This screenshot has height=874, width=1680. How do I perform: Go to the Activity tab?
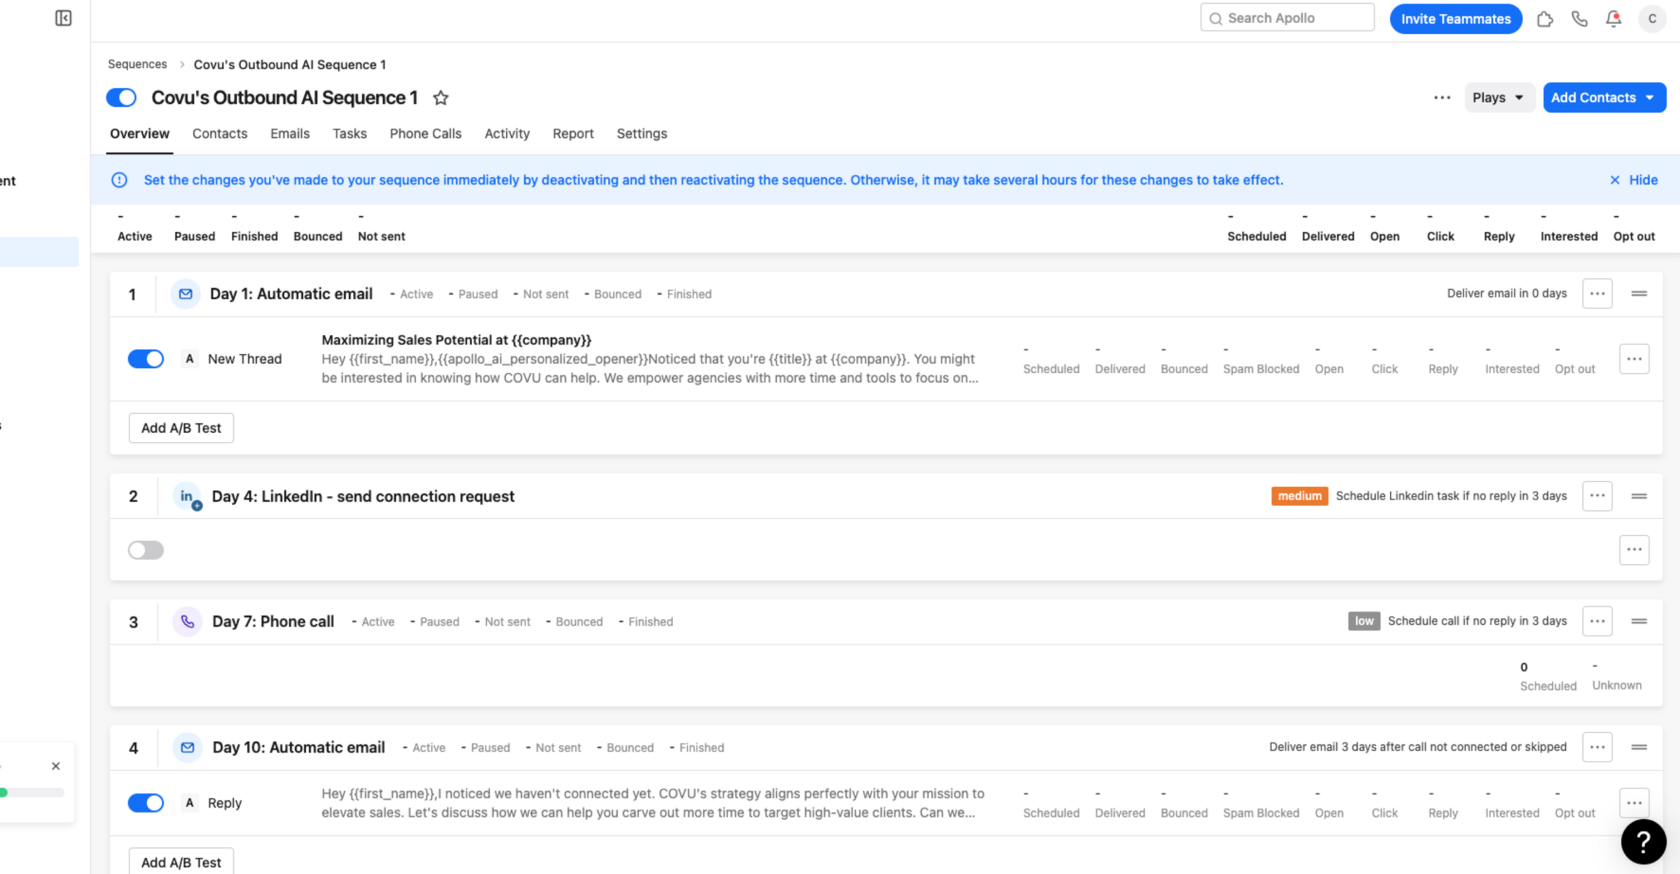[x=507, y=134]
